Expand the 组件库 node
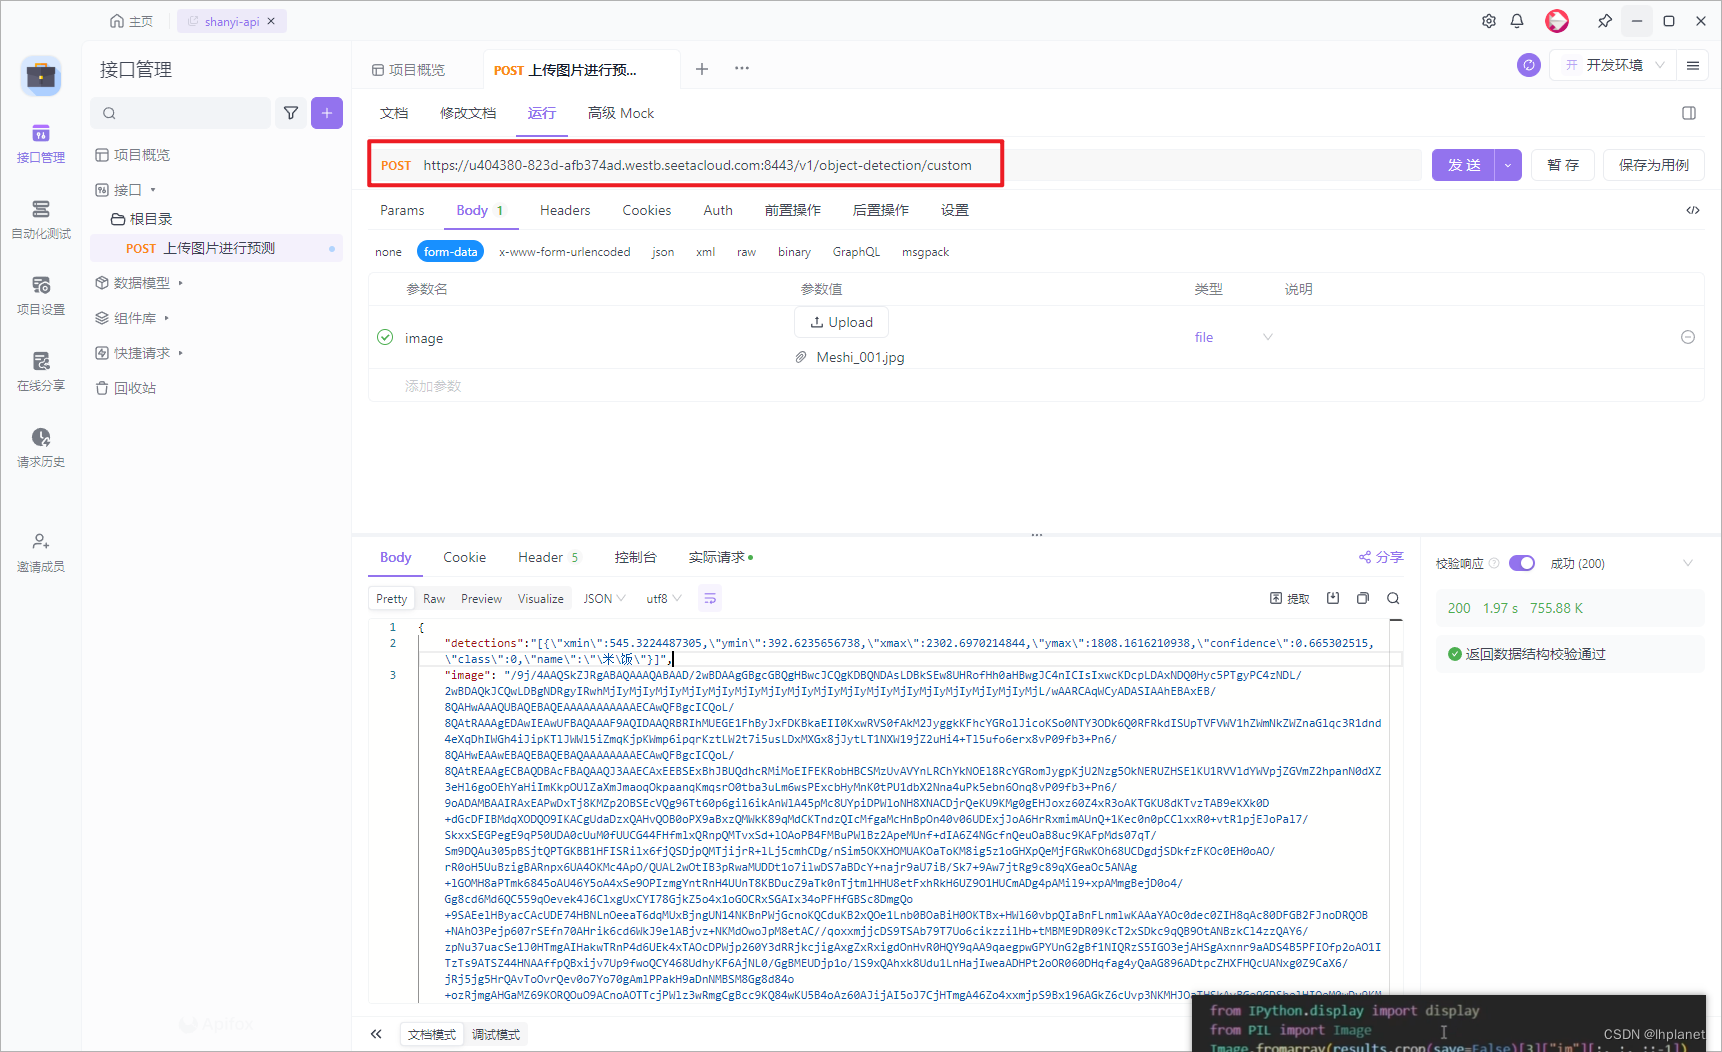Image resolution: width=1722 pixels, height=1052 pixels. tap(132, 318)
